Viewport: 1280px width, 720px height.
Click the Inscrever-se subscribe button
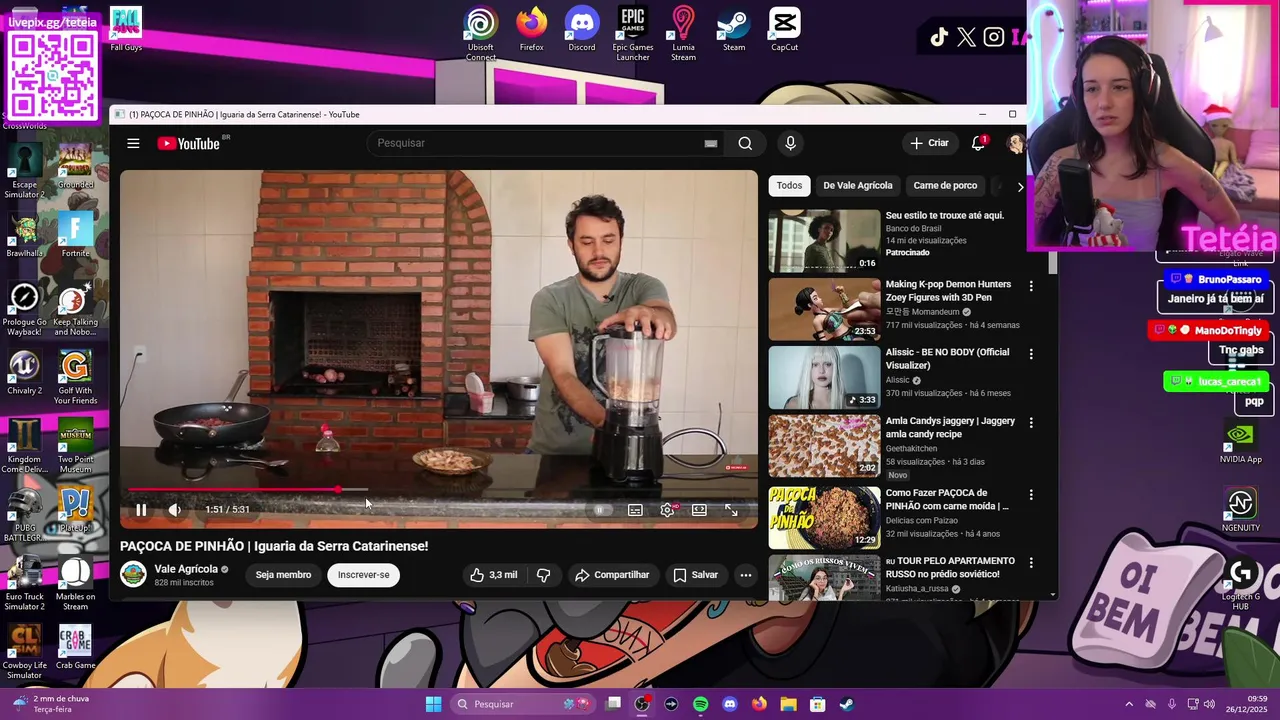pos(363,575)
